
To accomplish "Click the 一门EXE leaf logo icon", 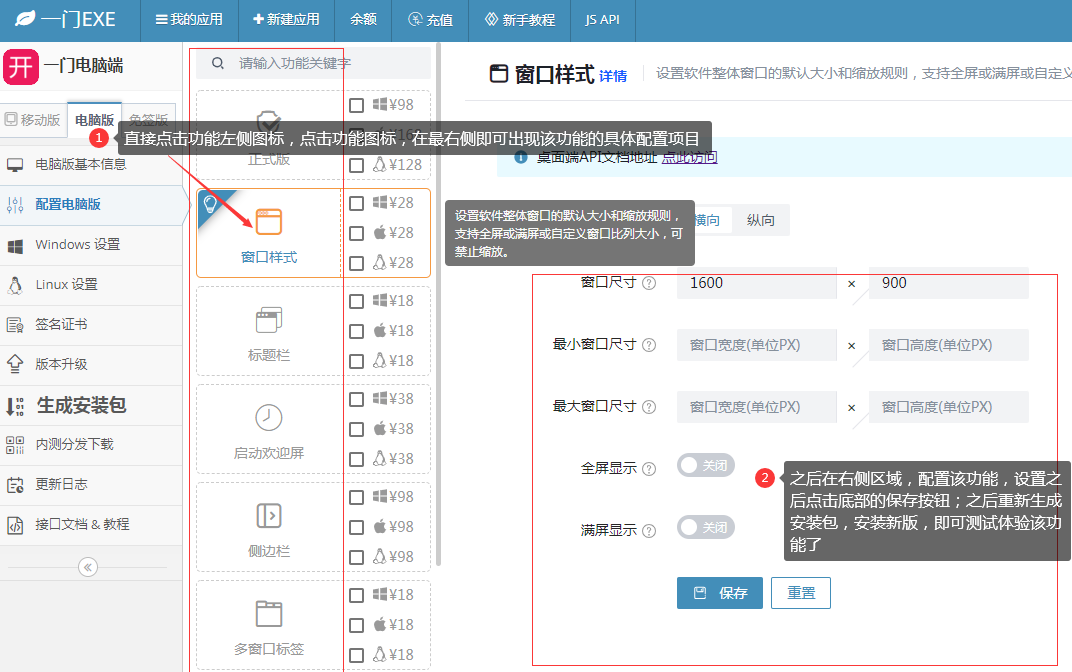I will [25, 18].
